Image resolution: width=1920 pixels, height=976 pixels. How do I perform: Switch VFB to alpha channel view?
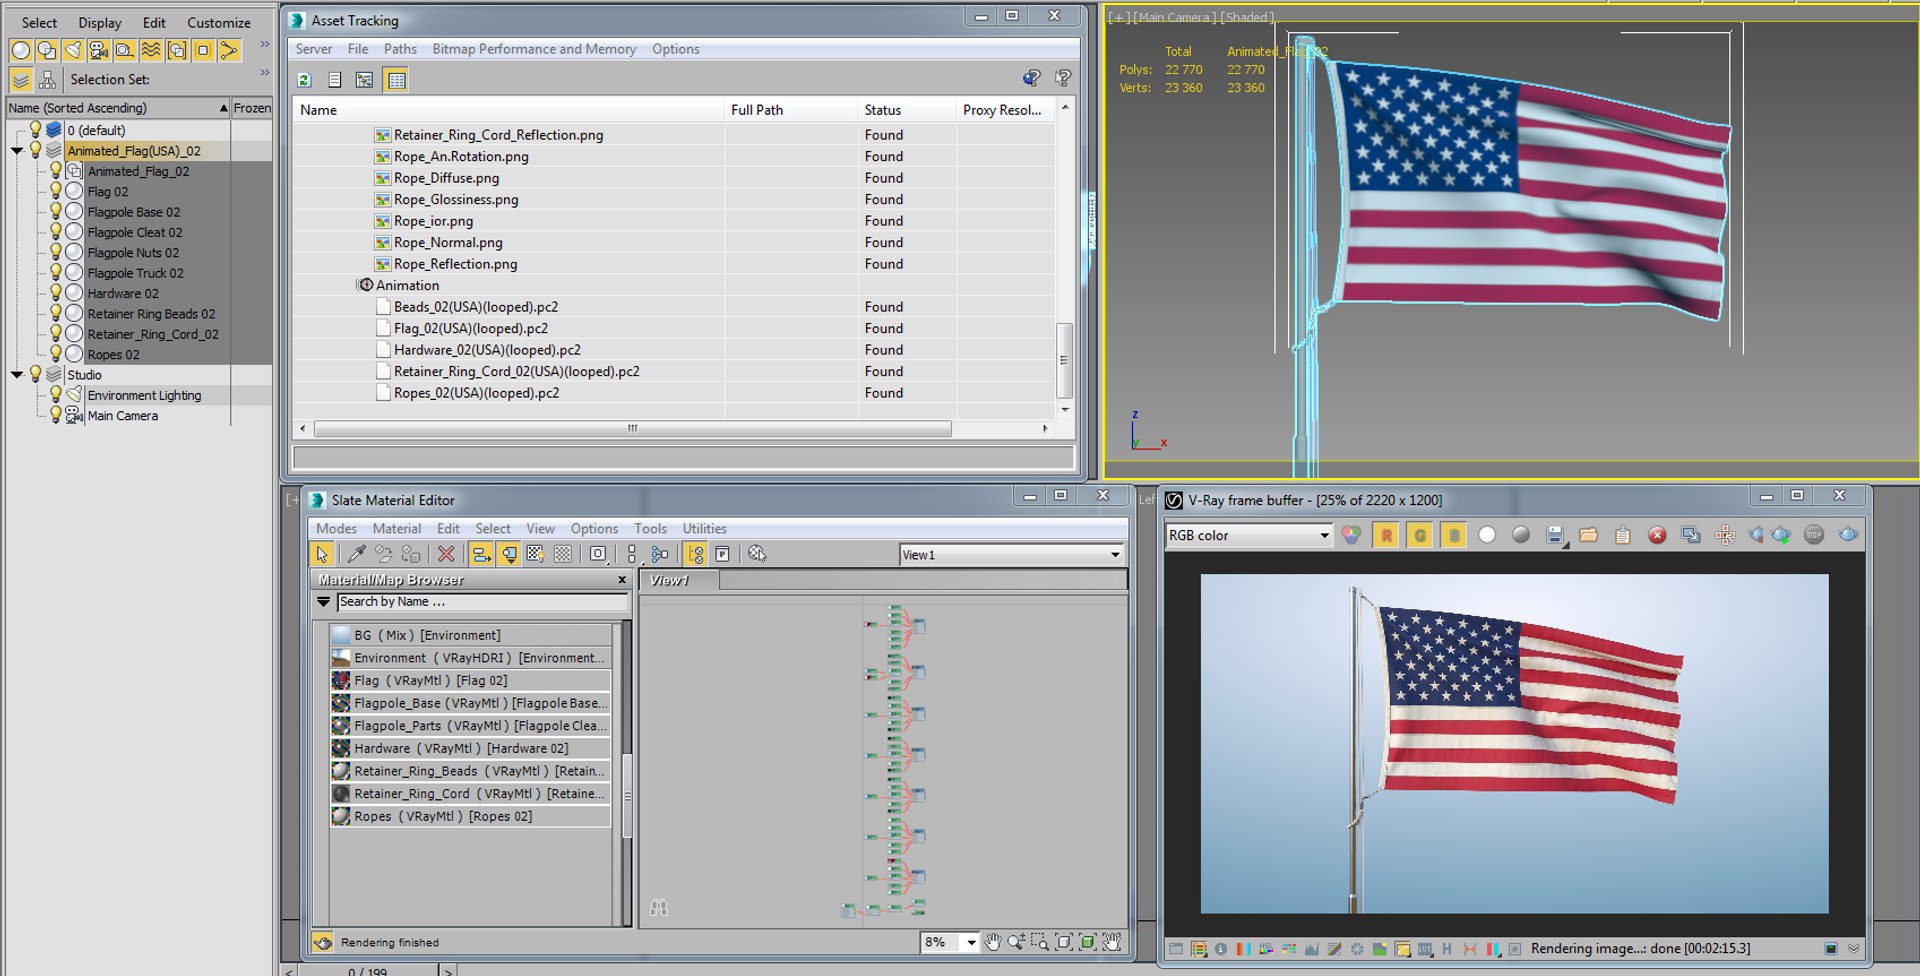click(1487, 535)
